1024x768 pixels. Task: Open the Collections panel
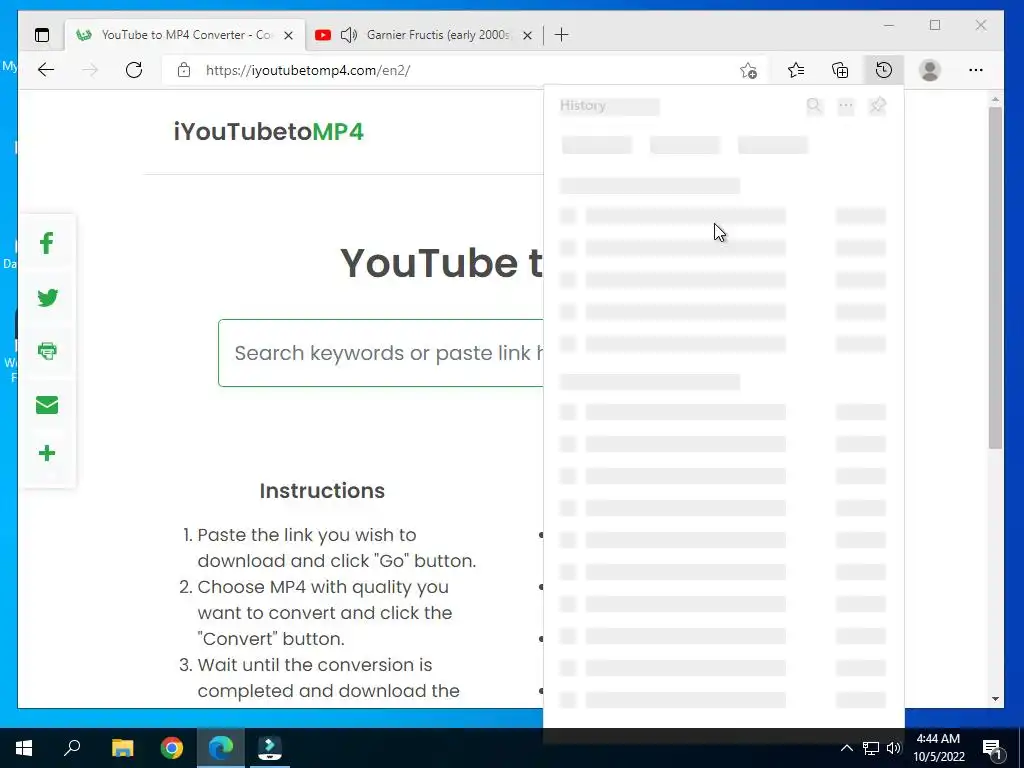point(840,70)
